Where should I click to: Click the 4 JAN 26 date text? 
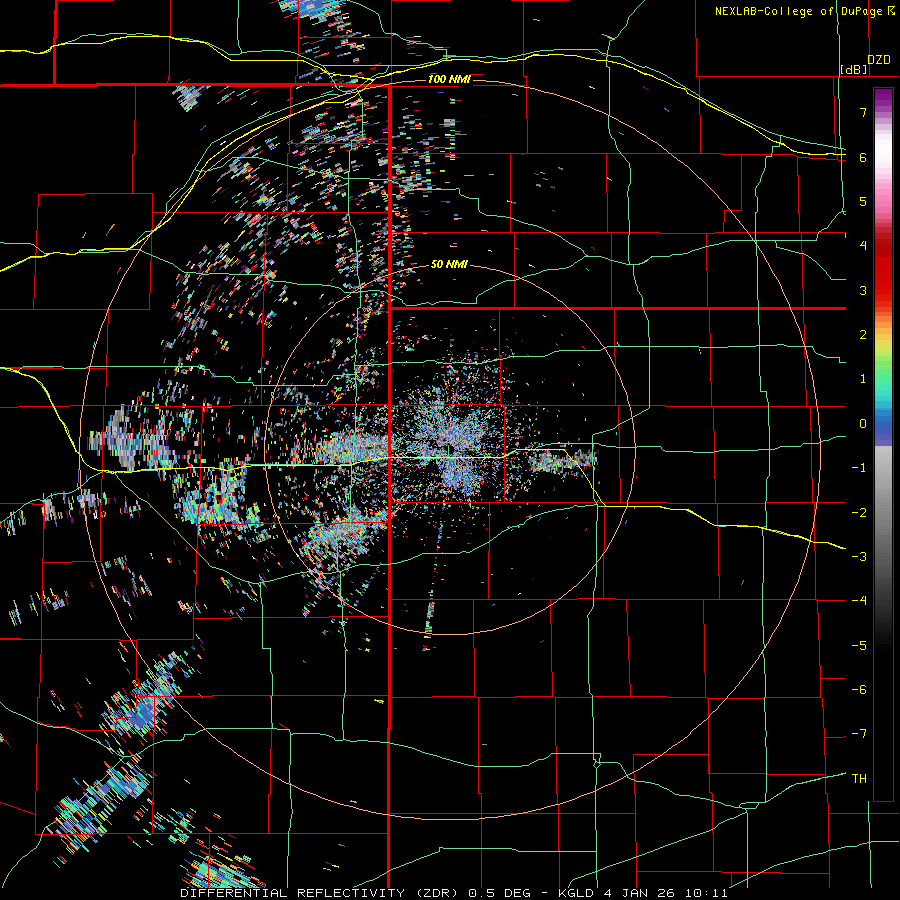639,893
